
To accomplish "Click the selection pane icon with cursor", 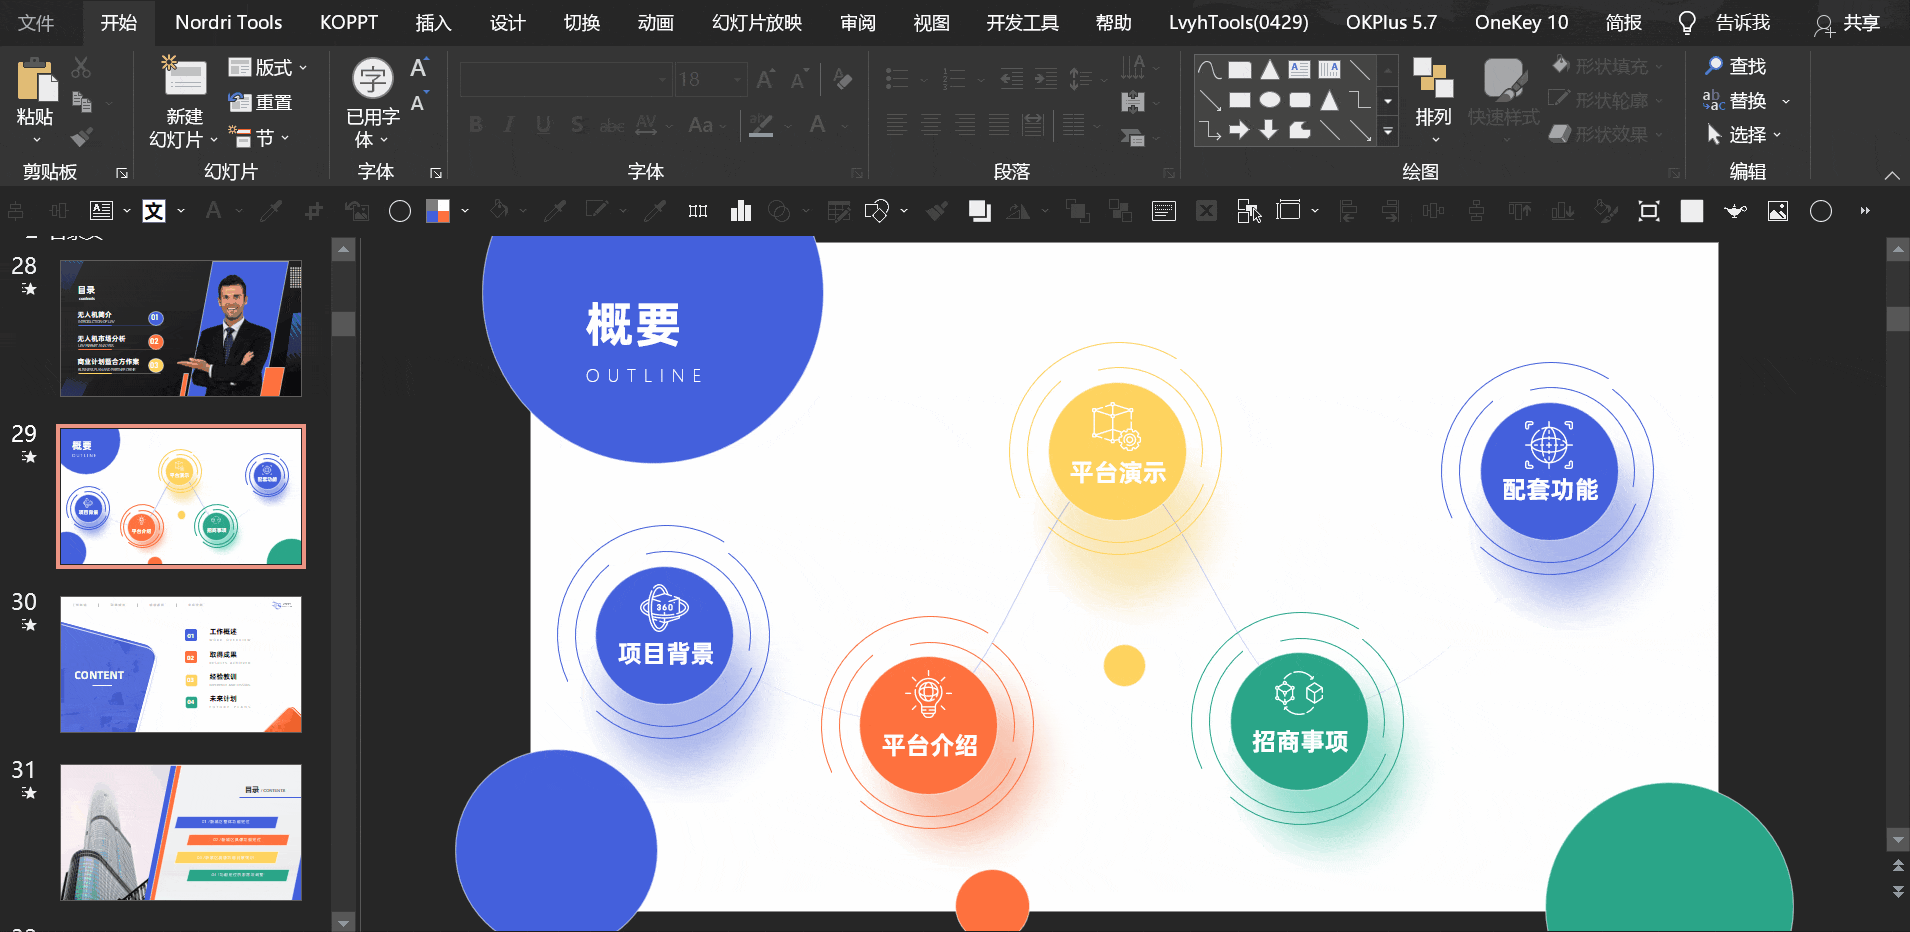I will click(x=1249, y=210).
